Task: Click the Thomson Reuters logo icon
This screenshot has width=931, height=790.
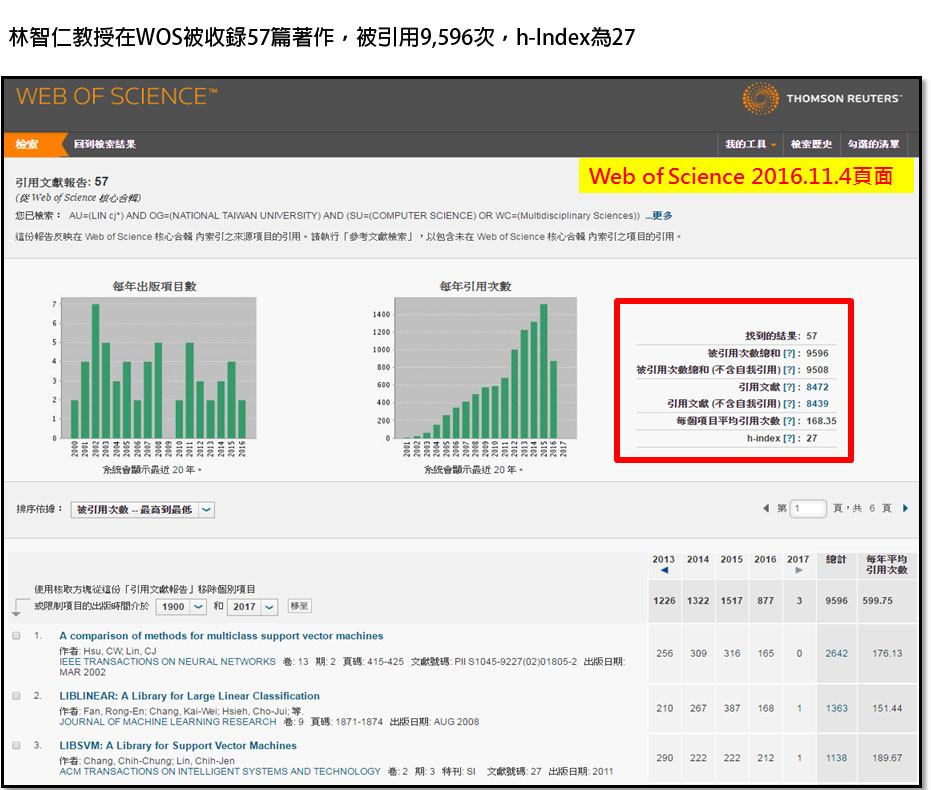Action: (x=760, y=98)
